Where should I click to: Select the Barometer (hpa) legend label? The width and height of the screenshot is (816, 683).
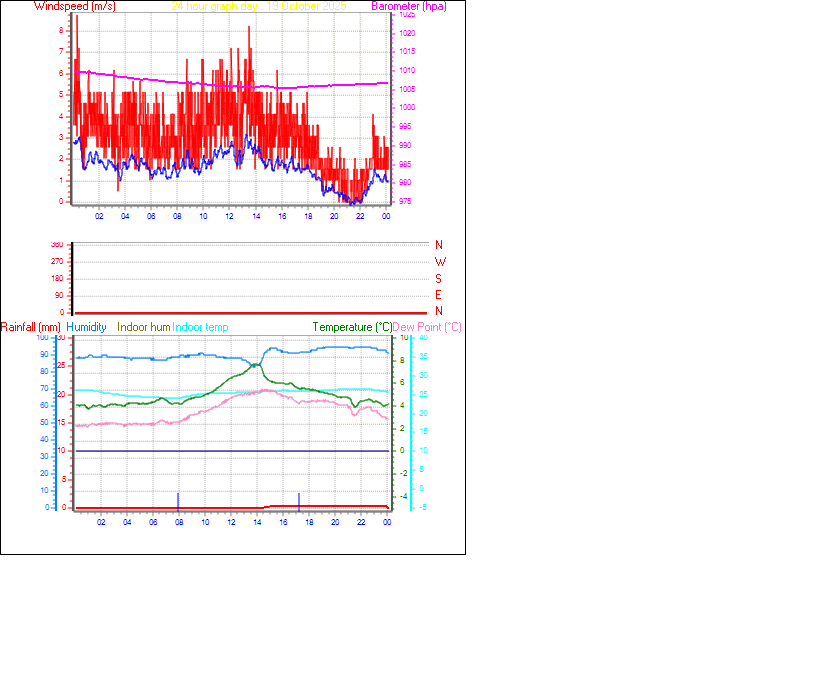click(408, 6)
